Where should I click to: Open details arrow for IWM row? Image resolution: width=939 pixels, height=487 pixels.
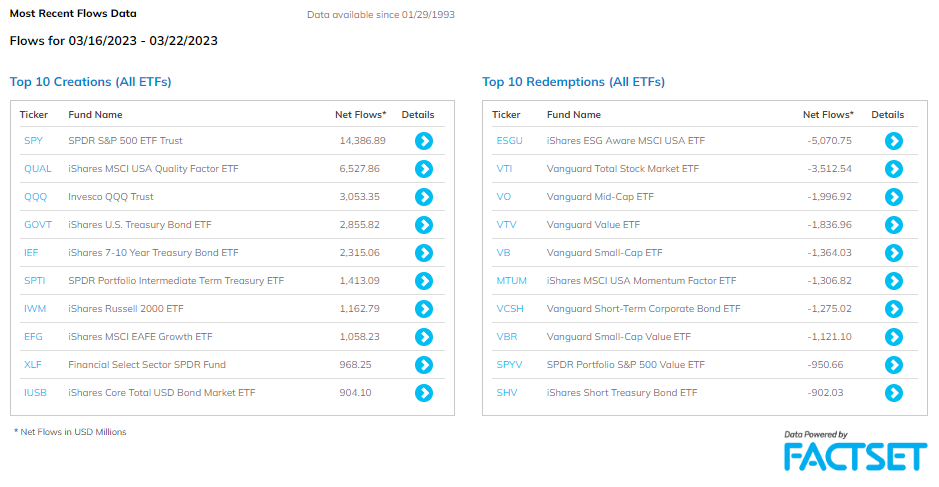424,308
